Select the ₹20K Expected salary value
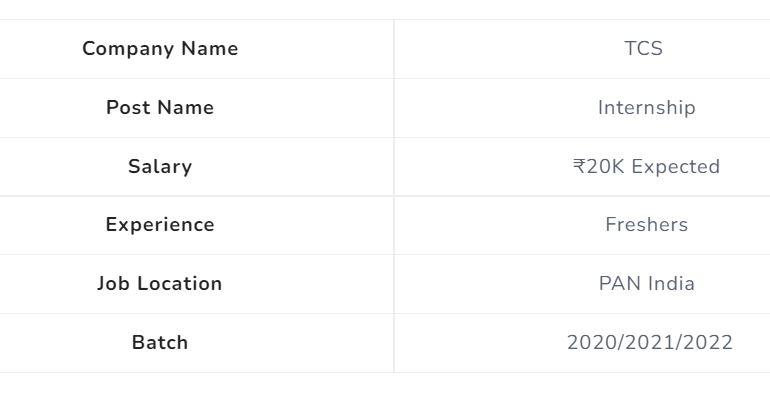 [646, 167]
